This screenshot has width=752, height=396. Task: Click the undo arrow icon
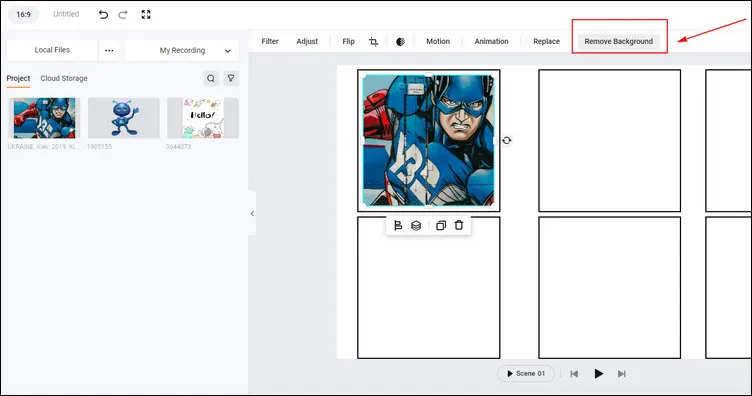coord(103,14)
